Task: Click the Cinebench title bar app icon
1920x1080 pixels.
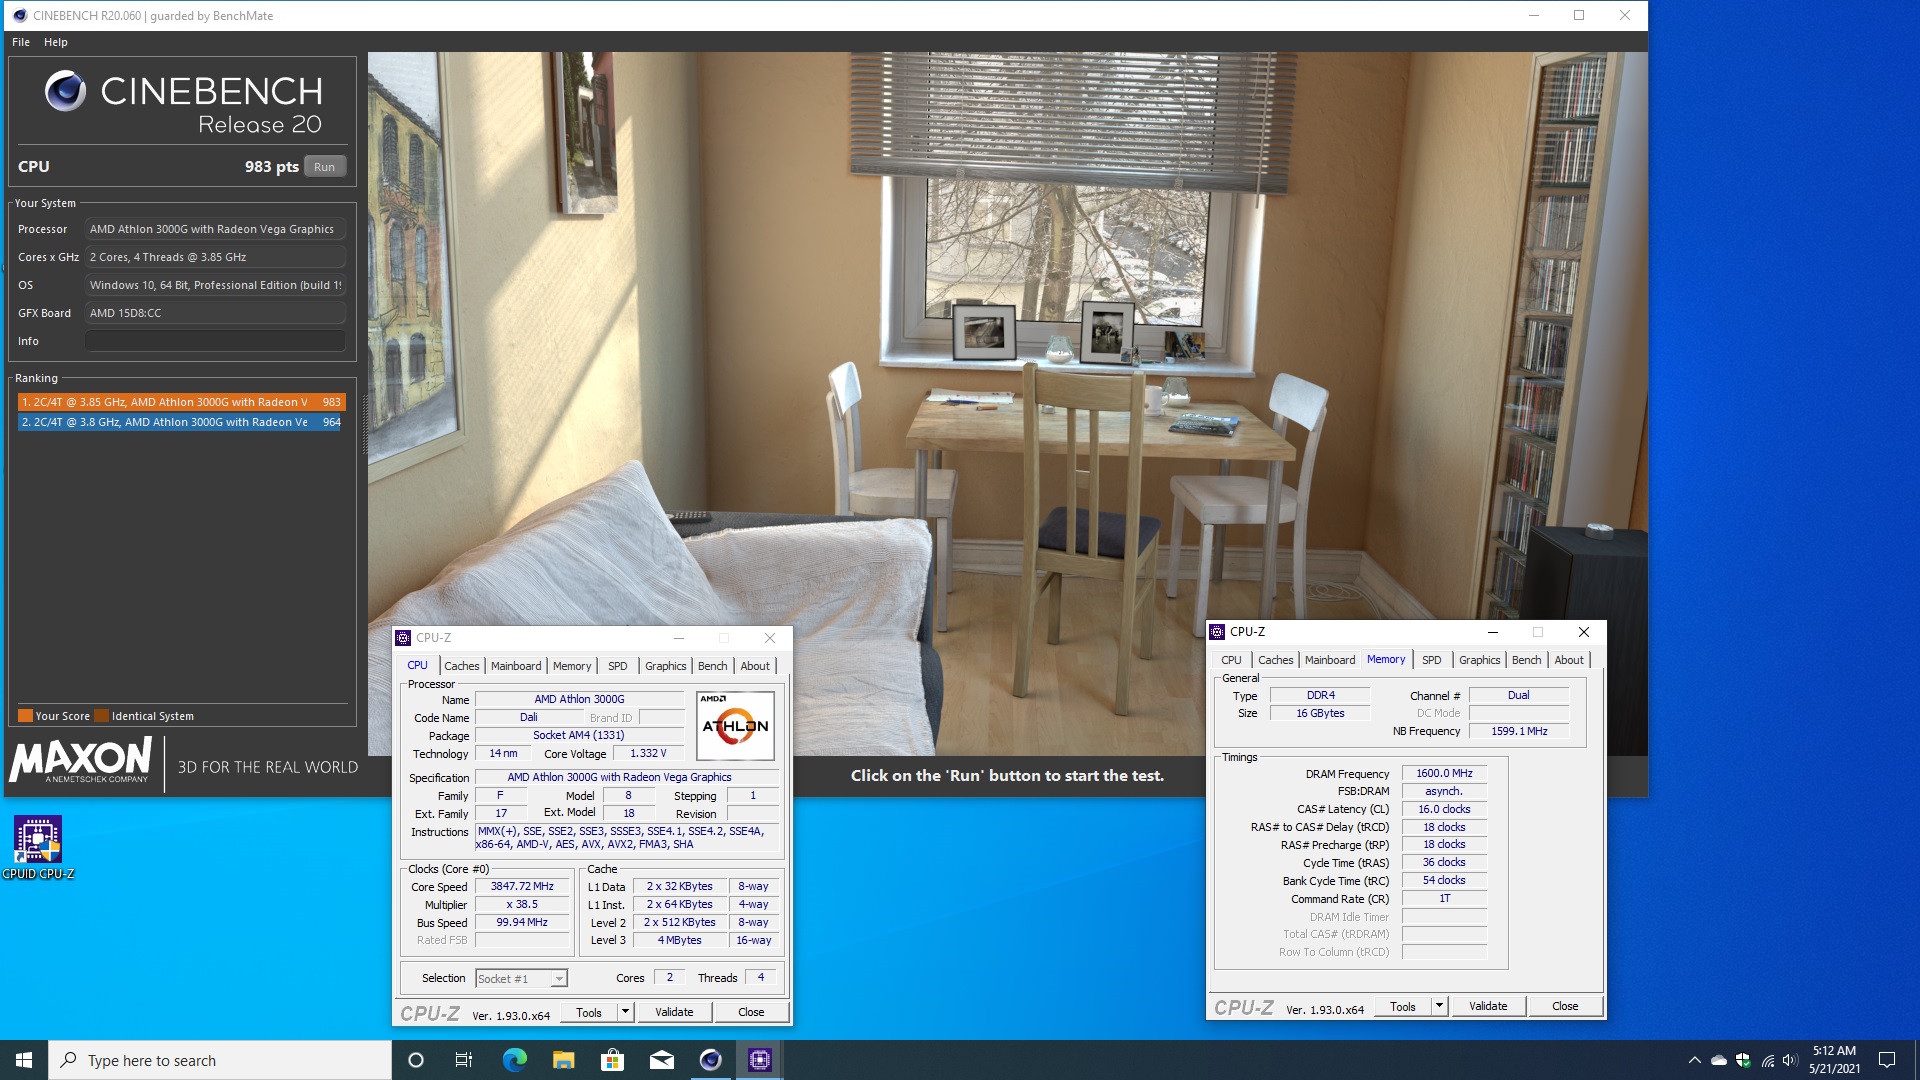Action: click(19, 15)
